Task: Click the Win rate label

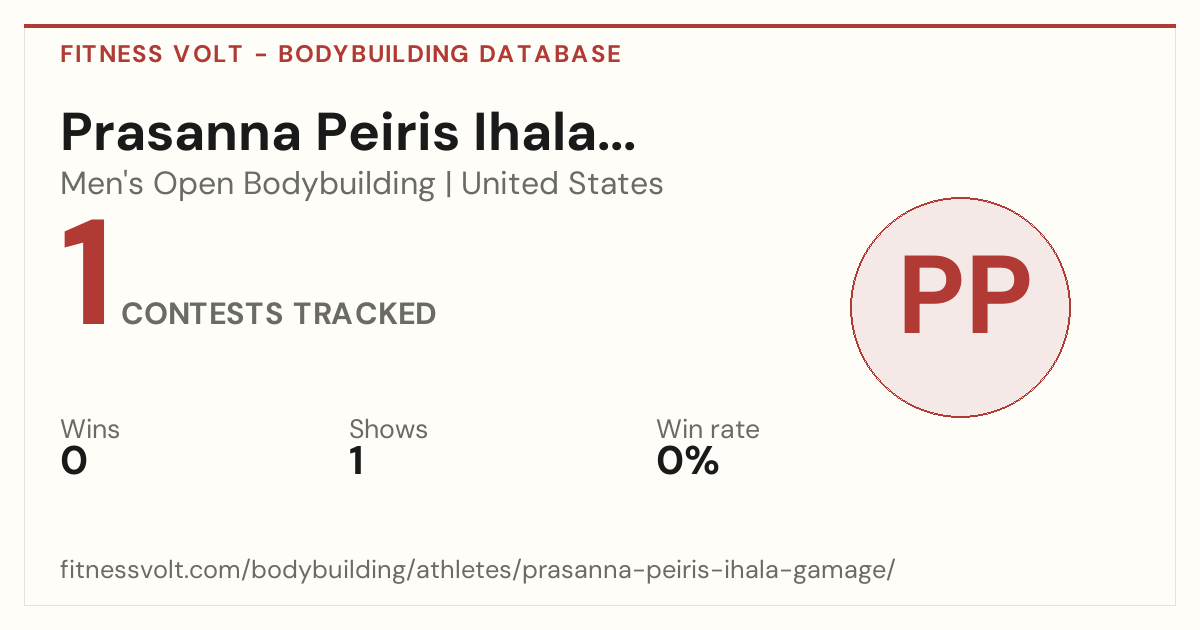Action: tap(708, 429)
